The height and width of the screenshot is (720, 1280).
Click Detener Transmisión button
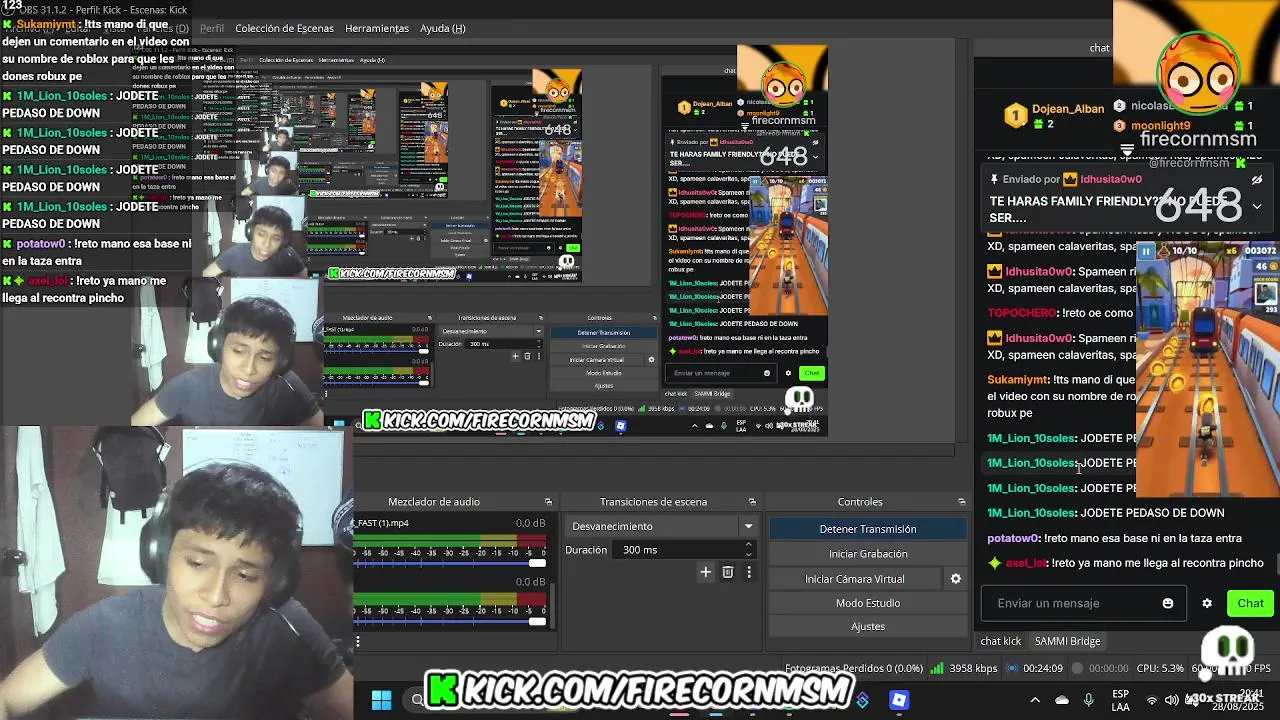tap(868, 529)
